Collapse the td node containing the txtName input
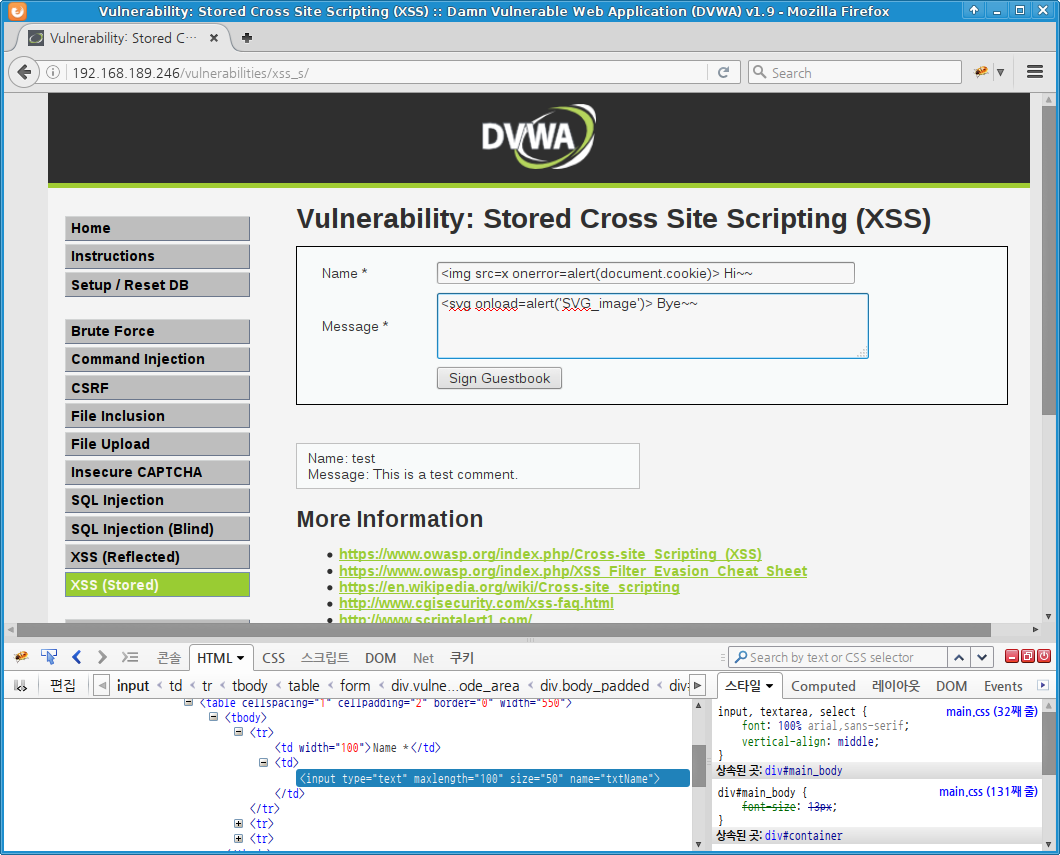The image size is (1060, 855). tap(264, 762)
